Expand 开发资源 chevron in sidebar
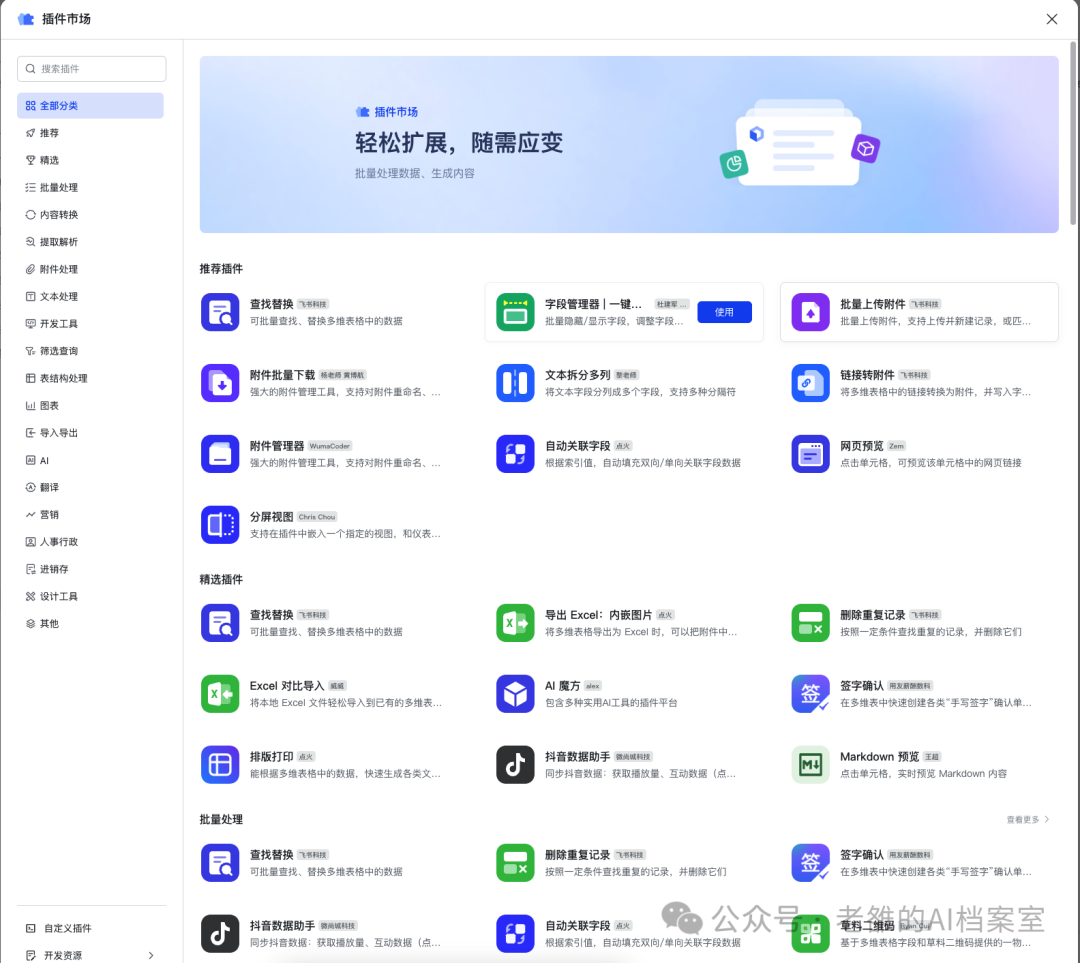The height and width of the screenshot is (963, 1080). 151,955
